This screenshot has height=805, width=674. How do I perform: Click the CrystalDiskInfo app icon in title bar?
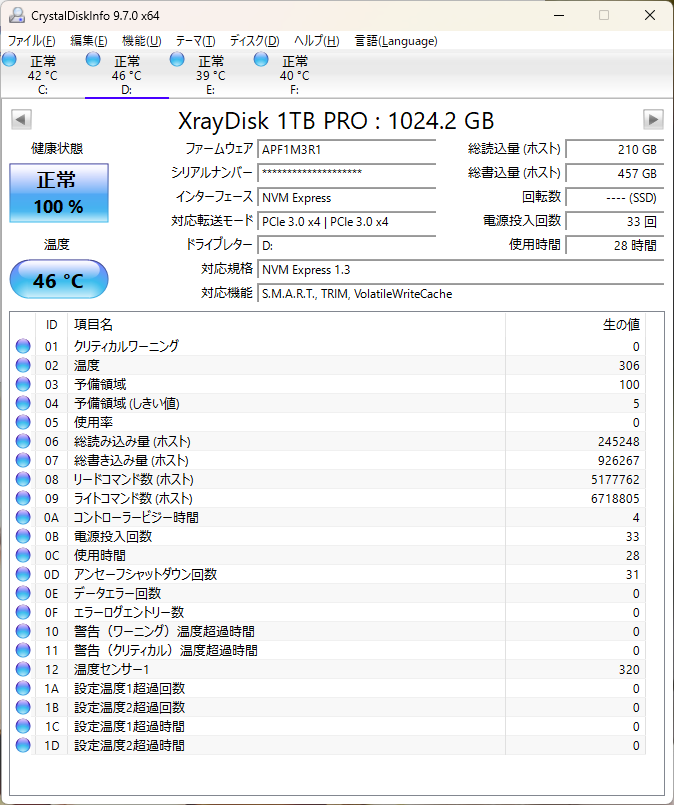pos(16,15)
